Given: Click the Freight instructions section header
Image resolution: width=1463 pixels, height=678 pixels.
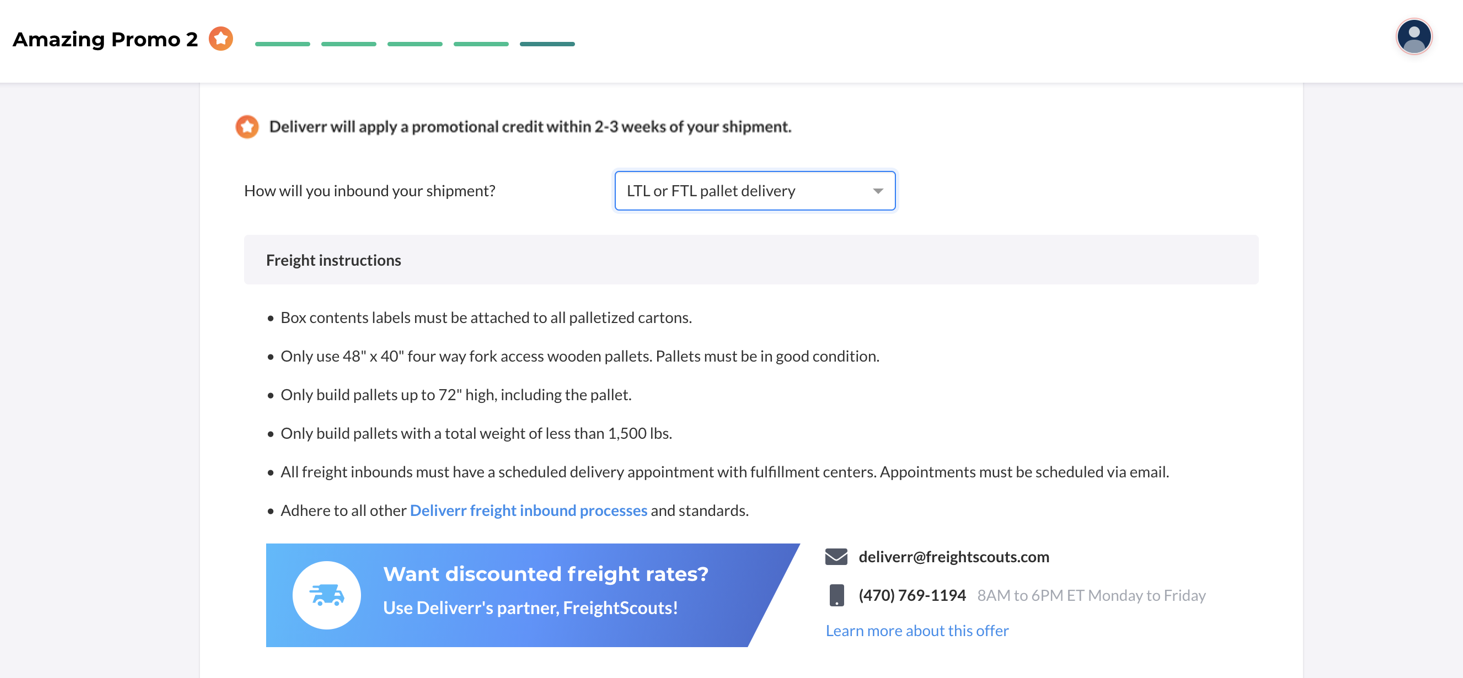Looking at the screenshot, I should [x=751, y=260].
